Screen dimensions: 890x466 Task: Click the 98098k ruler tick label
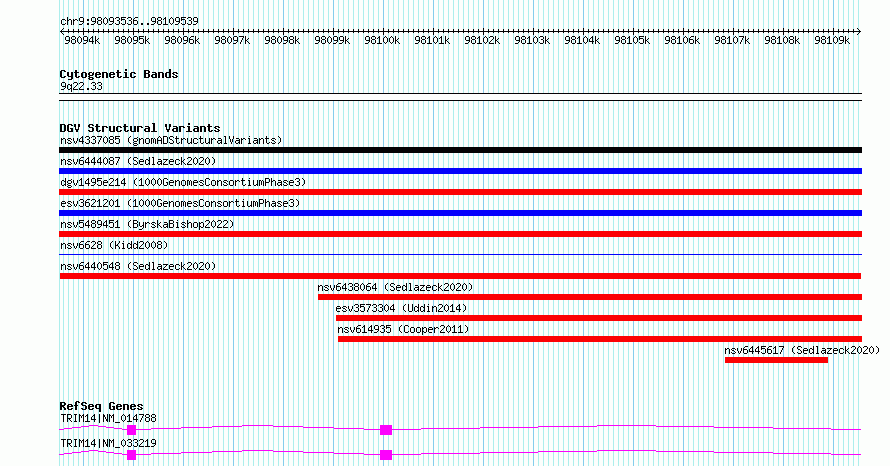[x=282, y=40]
